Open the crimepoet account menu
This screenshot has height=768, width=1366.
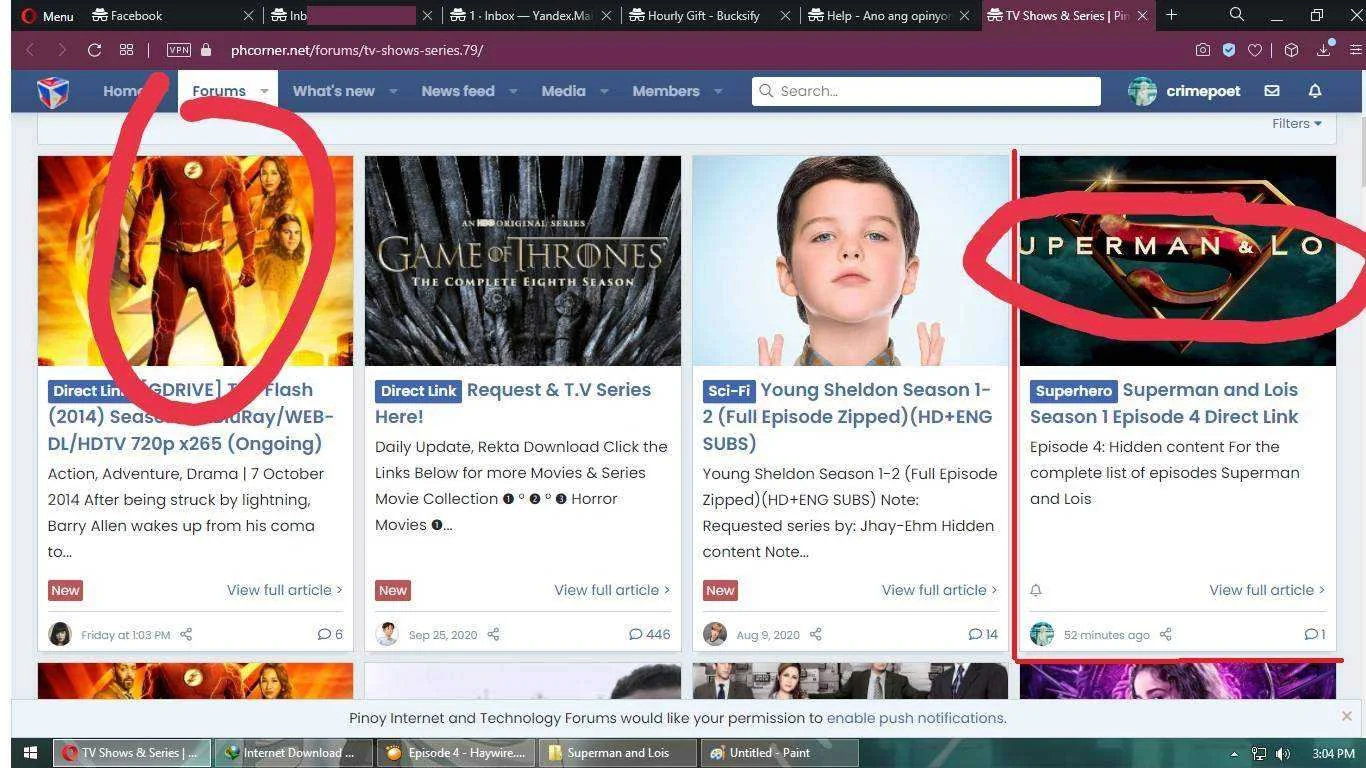[x=1184, y=91]
